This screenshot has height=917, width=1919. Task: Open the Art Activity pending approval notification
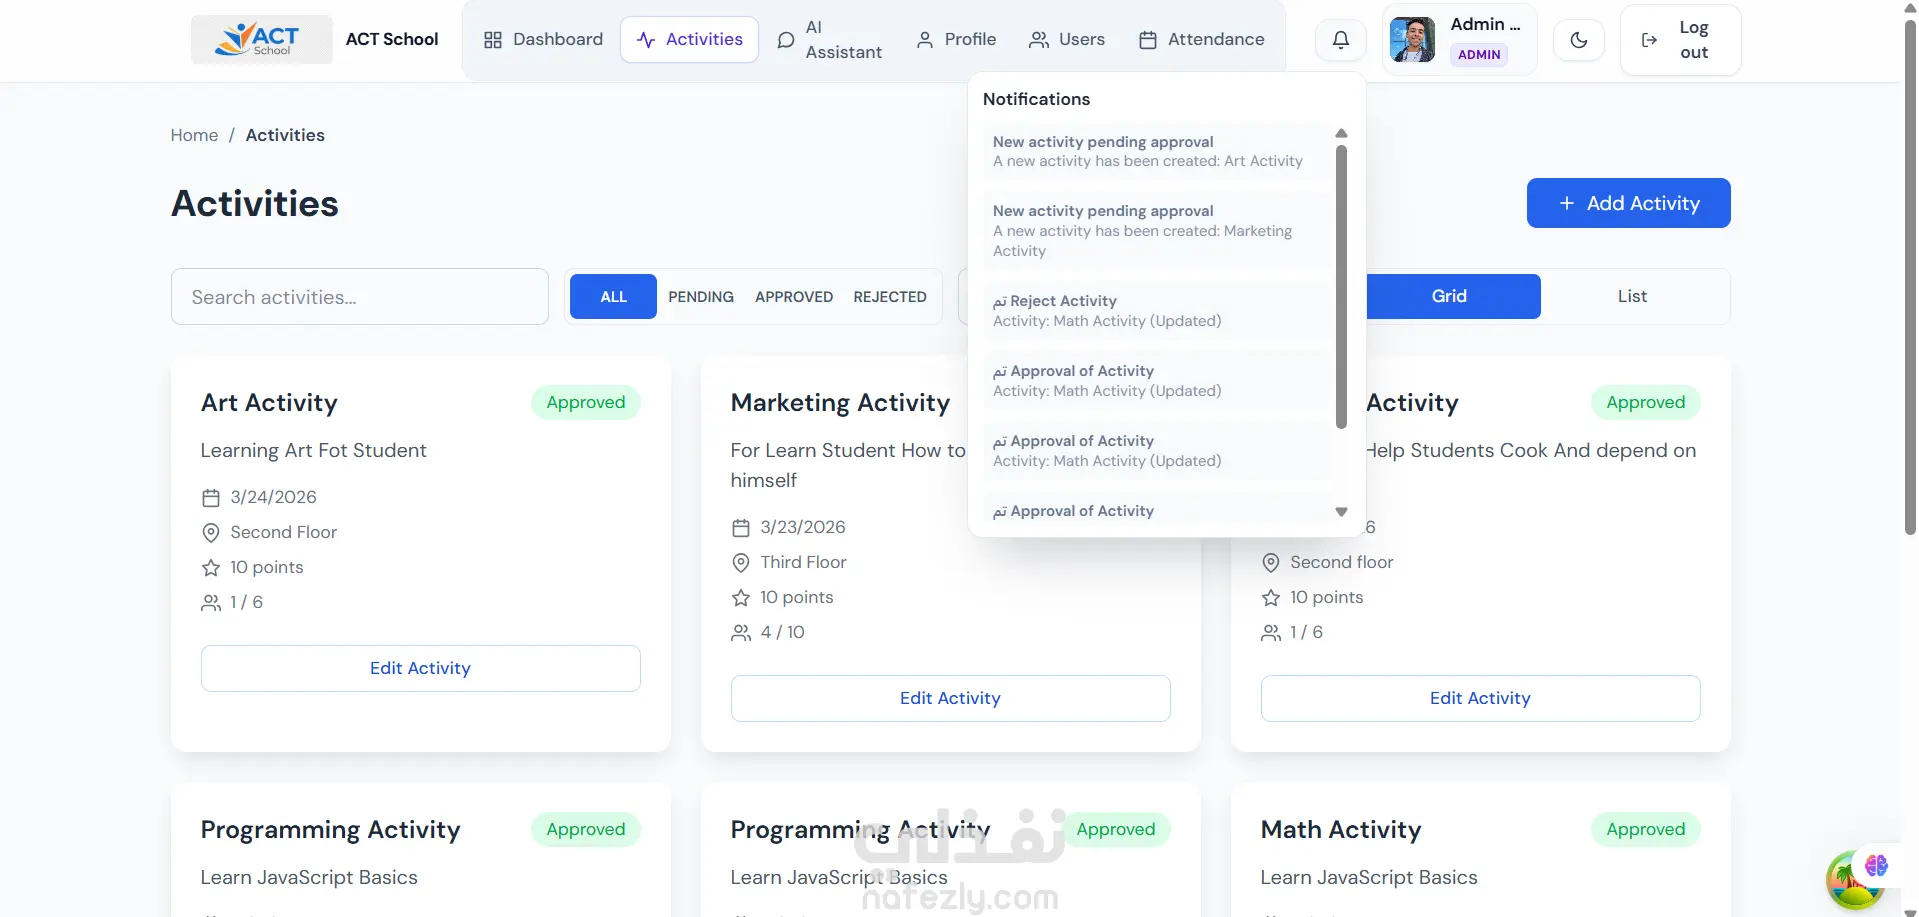coord(1157,152)
